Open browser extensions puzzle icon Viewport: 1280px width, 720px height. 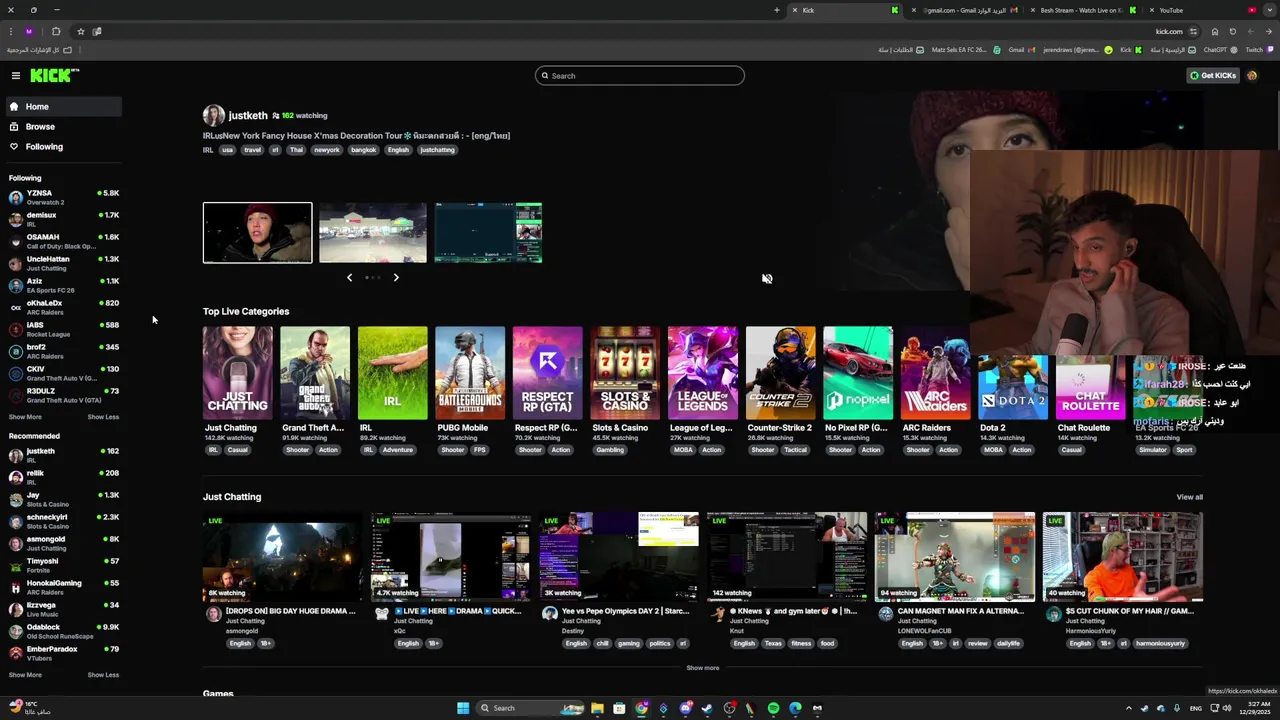56,31
